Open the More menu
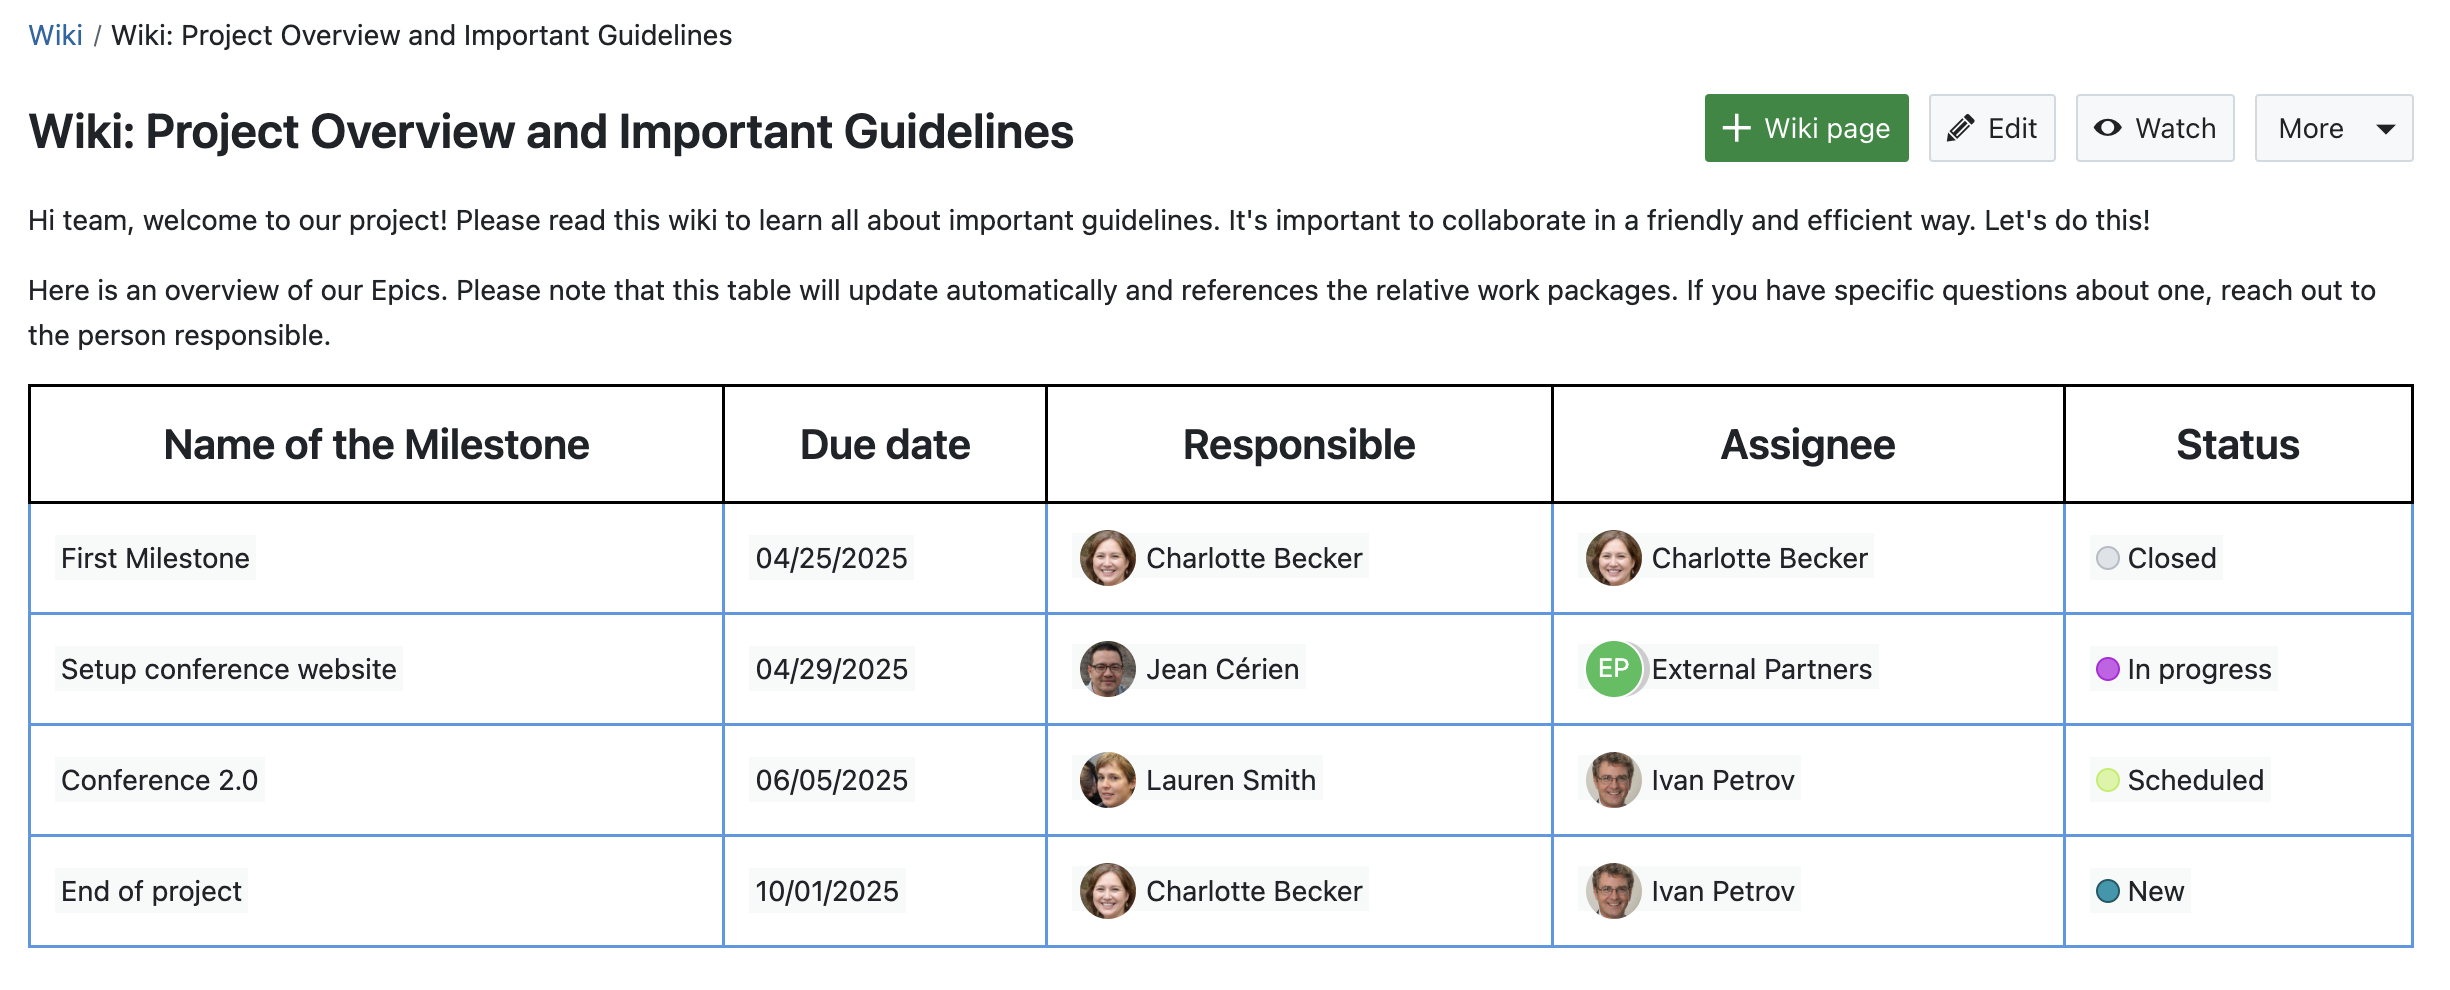The width and height of the screenshot is (2450, 990). click(x=2311, y=128)
